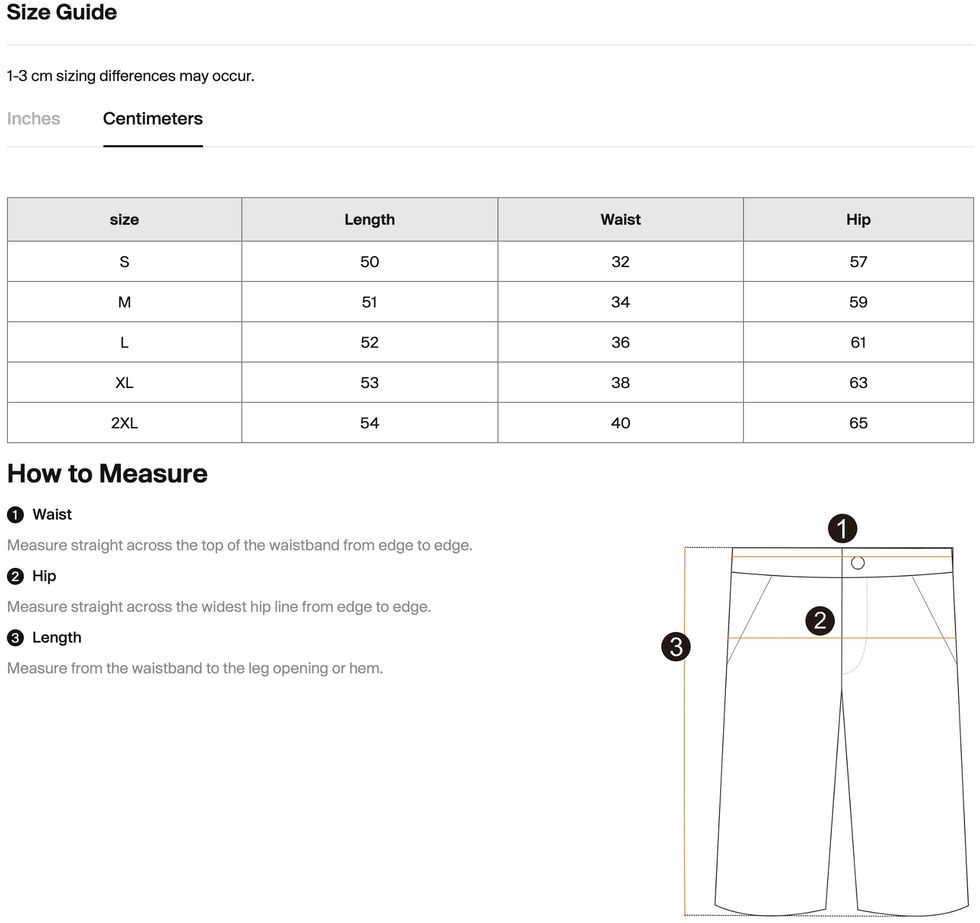980x923 pixels.
Task: Click the XL size row label
Action: click(124, 383)
